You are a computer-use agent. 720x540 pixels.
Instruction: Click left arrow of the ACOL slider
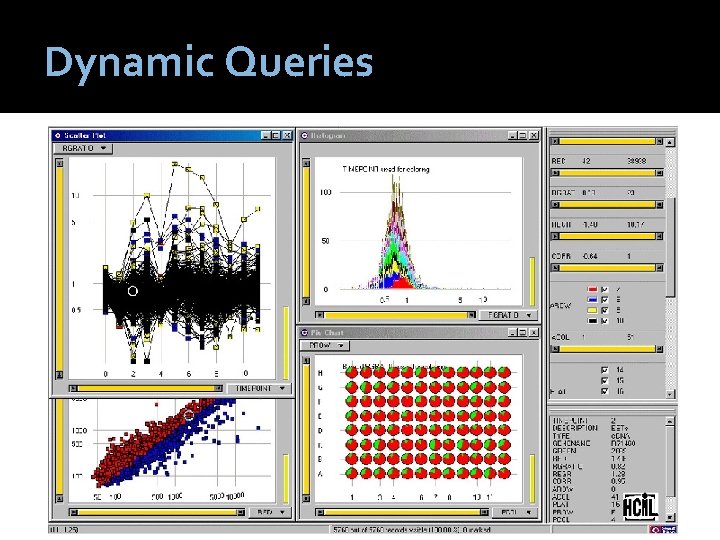tap(555, 349)
